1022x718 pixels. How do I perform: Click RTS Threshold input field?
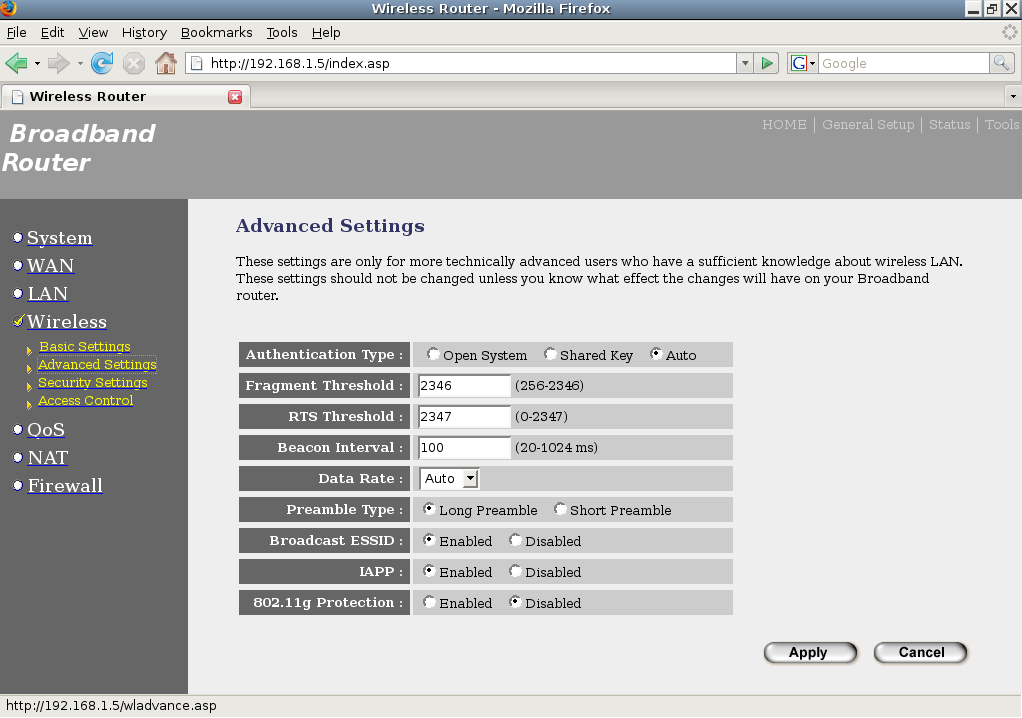pos(464,417)
